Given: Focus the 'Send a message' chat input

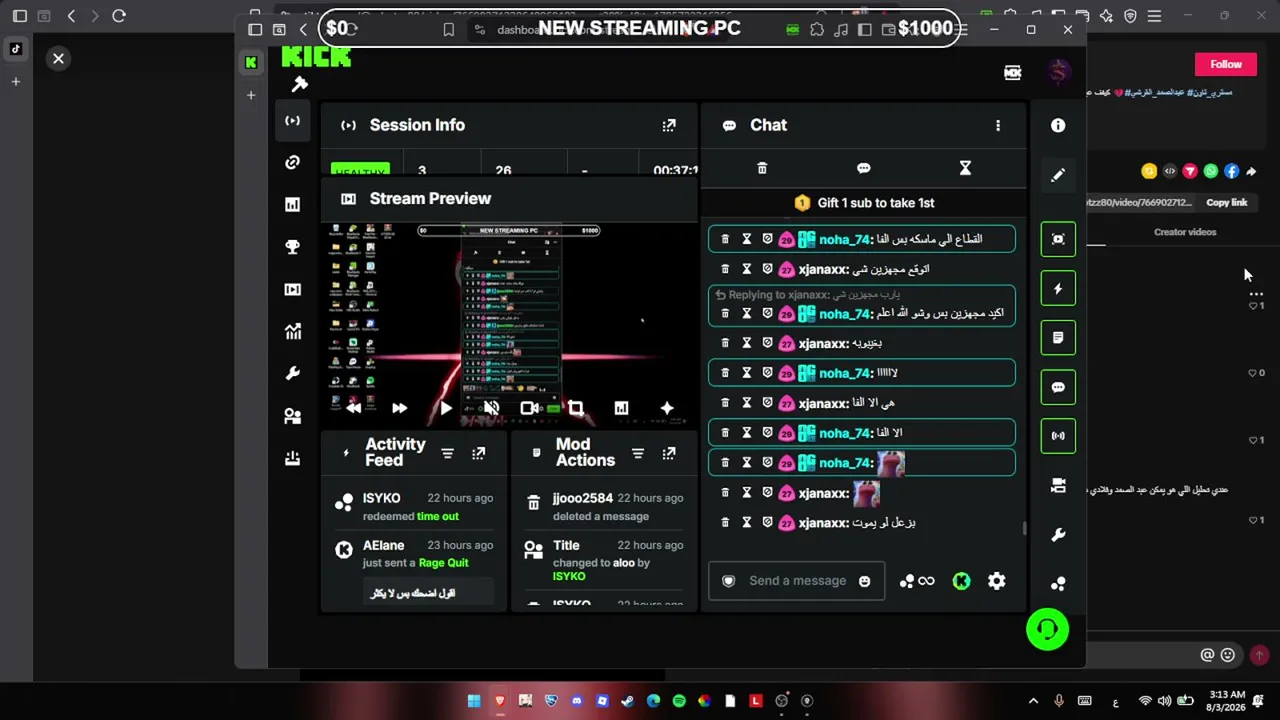Looking at the screenshot, I should (x=797, y=581).
